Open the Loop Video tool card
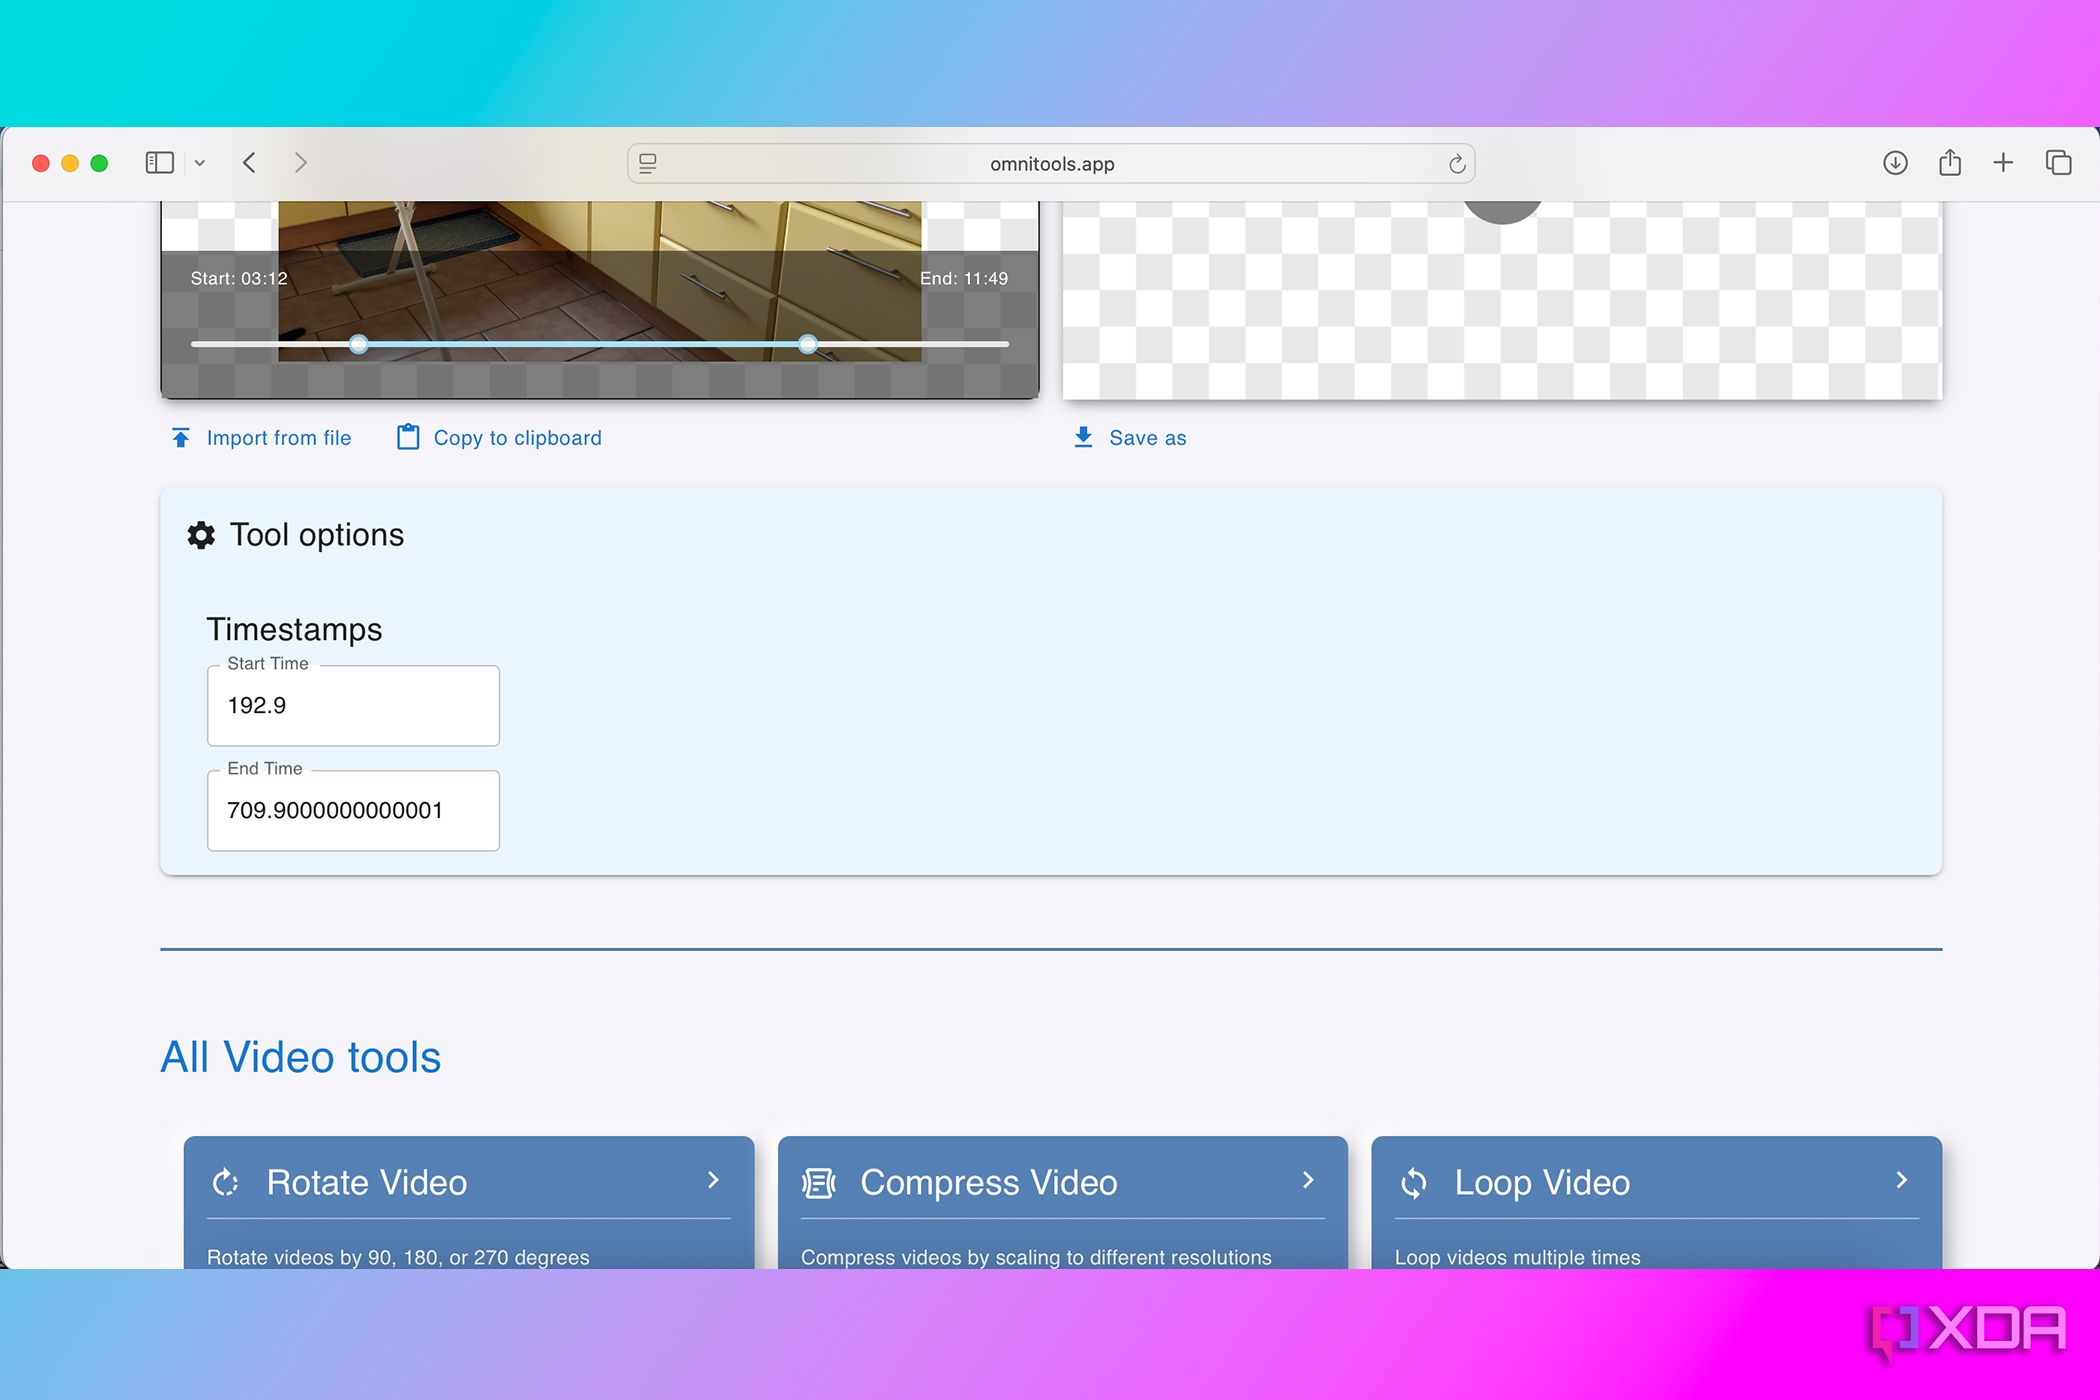 tap(1657, 1202)
